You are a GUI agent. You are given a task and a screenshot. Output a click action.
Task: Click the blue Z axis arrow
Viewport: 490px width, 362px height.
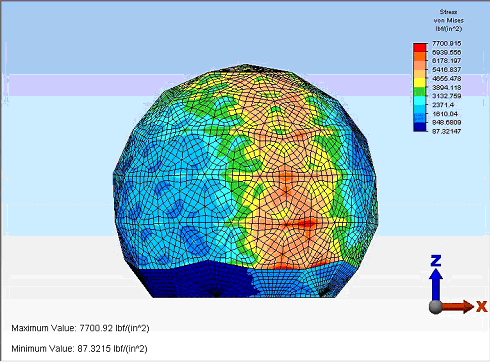click(435, 283)
